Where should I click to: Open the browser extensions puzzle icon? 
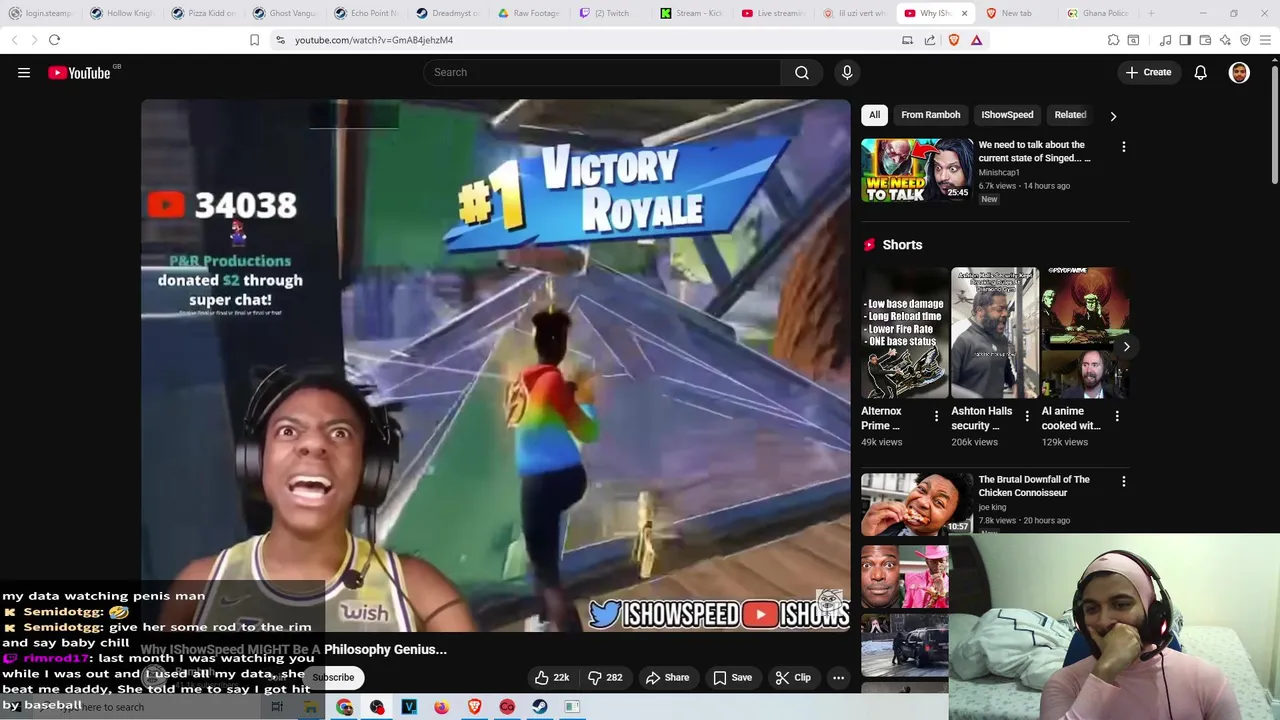pos(1113,40)
